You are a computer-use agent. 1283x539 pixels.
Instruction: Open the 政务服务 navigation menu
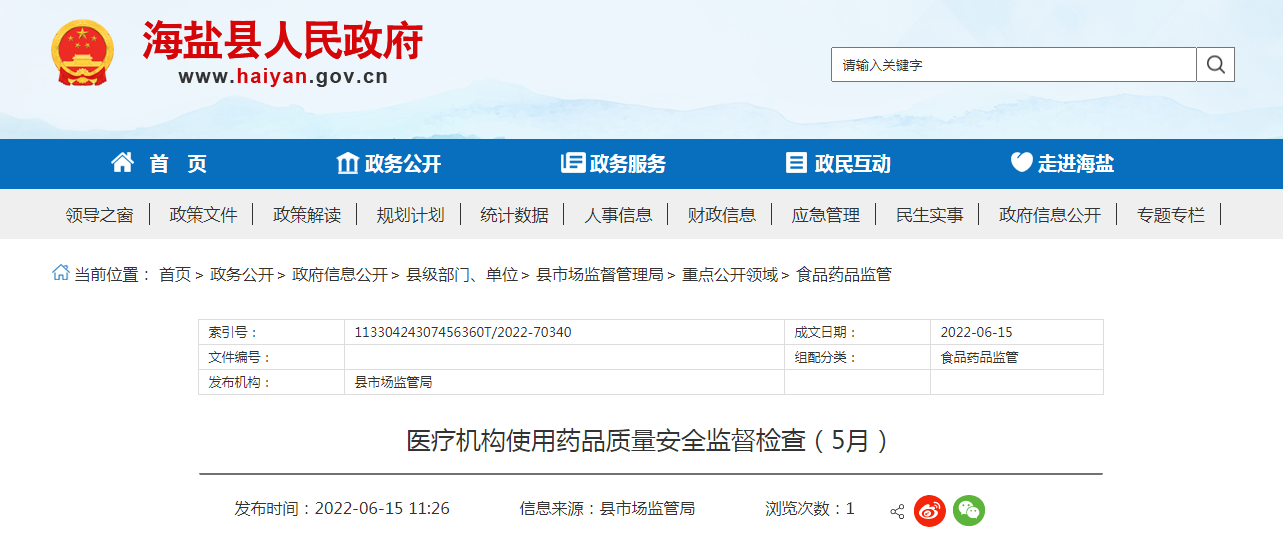click(x=613, y=164)
